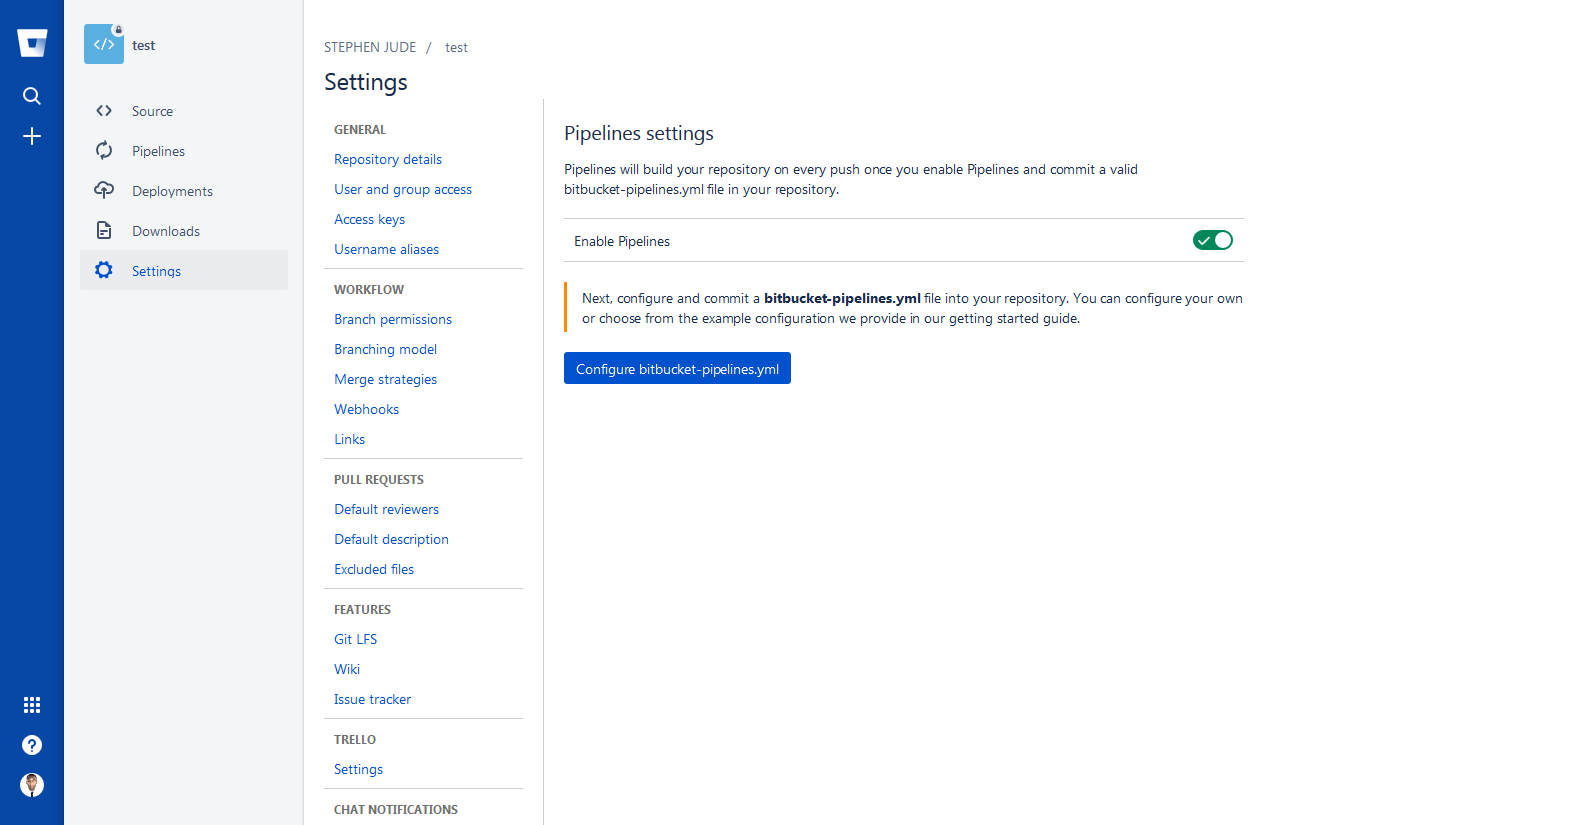
Task: Click the PULL REQUESTS section header
Action: tap(379, 479)
